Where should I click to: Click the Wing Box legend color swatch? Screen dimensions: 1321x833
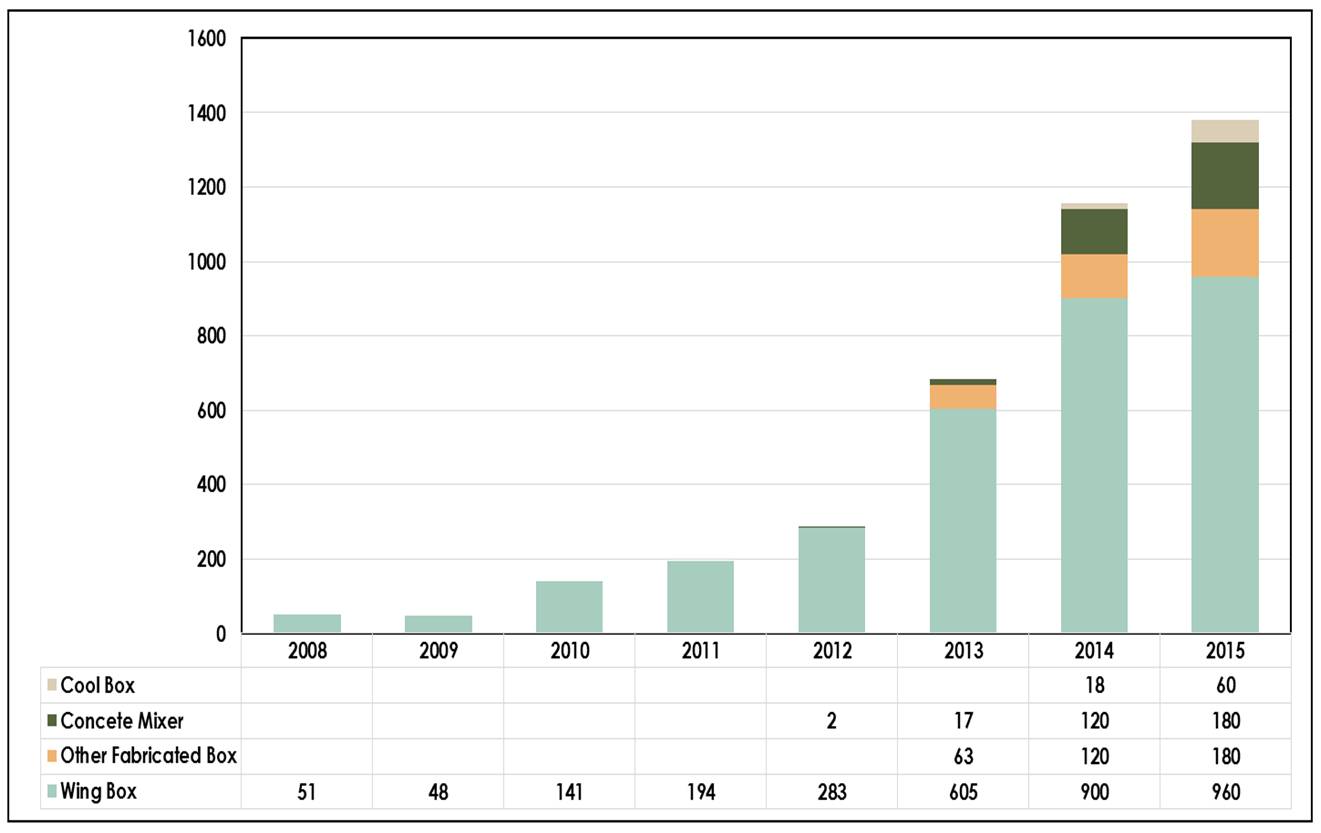[x=52, y=792]
